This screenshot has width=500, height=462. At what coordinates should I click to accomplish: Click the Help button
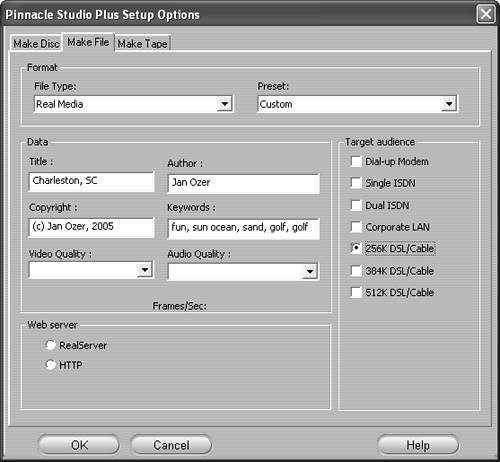pos(418,445)
